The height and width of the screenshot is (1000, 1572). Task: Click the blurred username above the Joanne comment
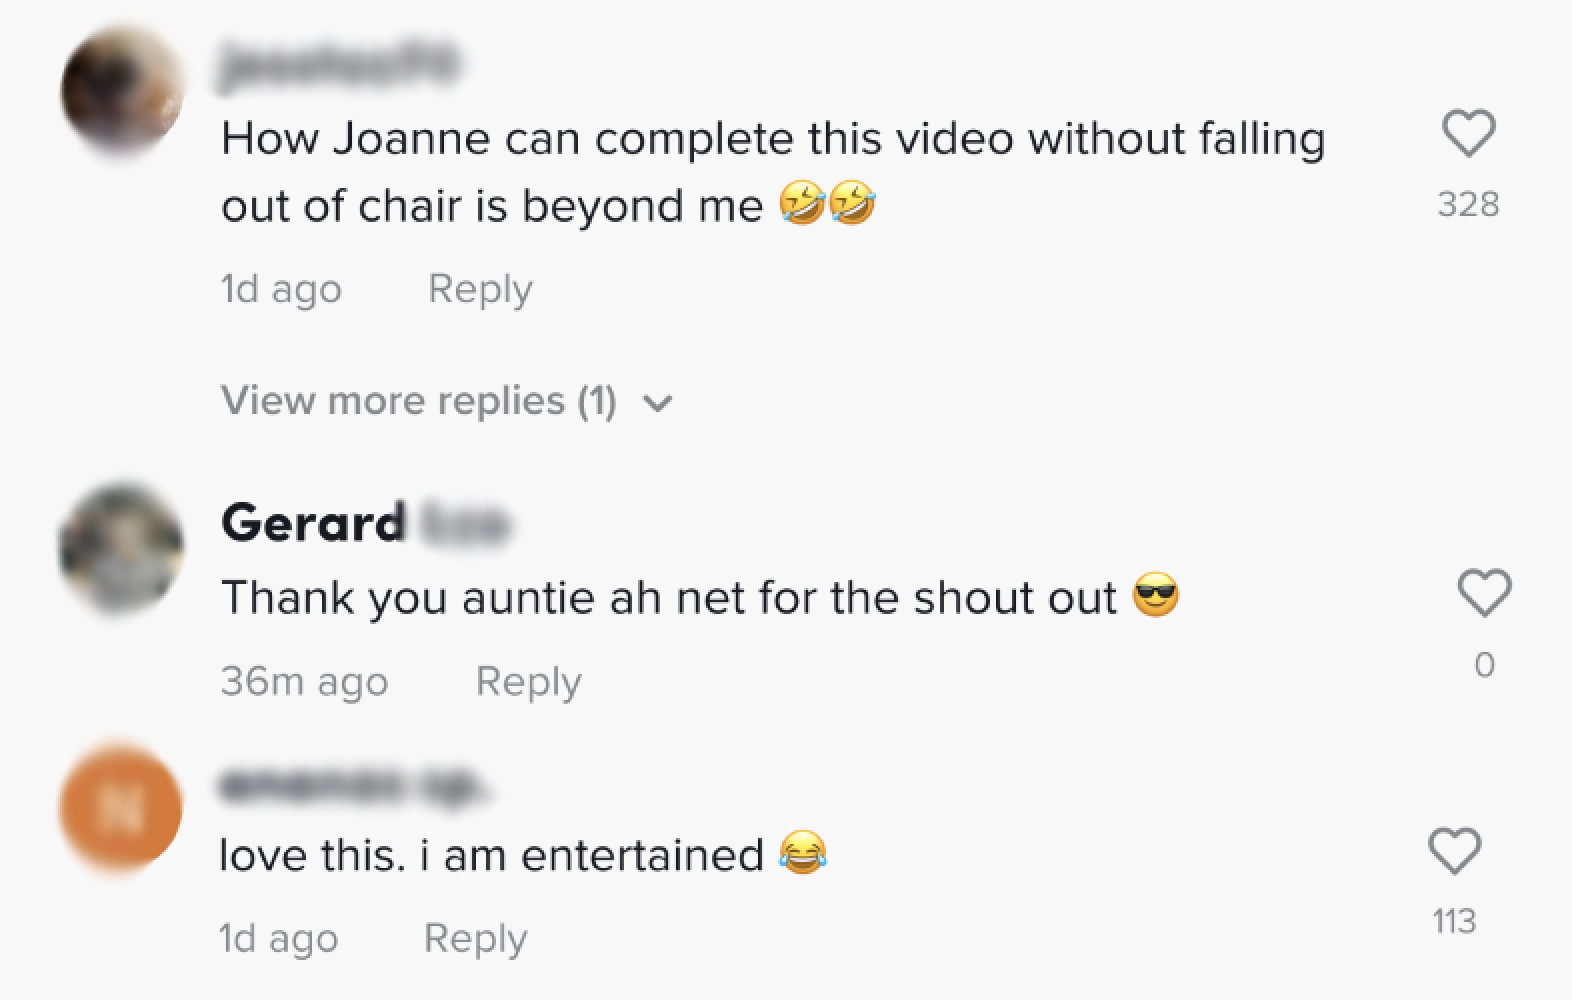tap(340, 64)
